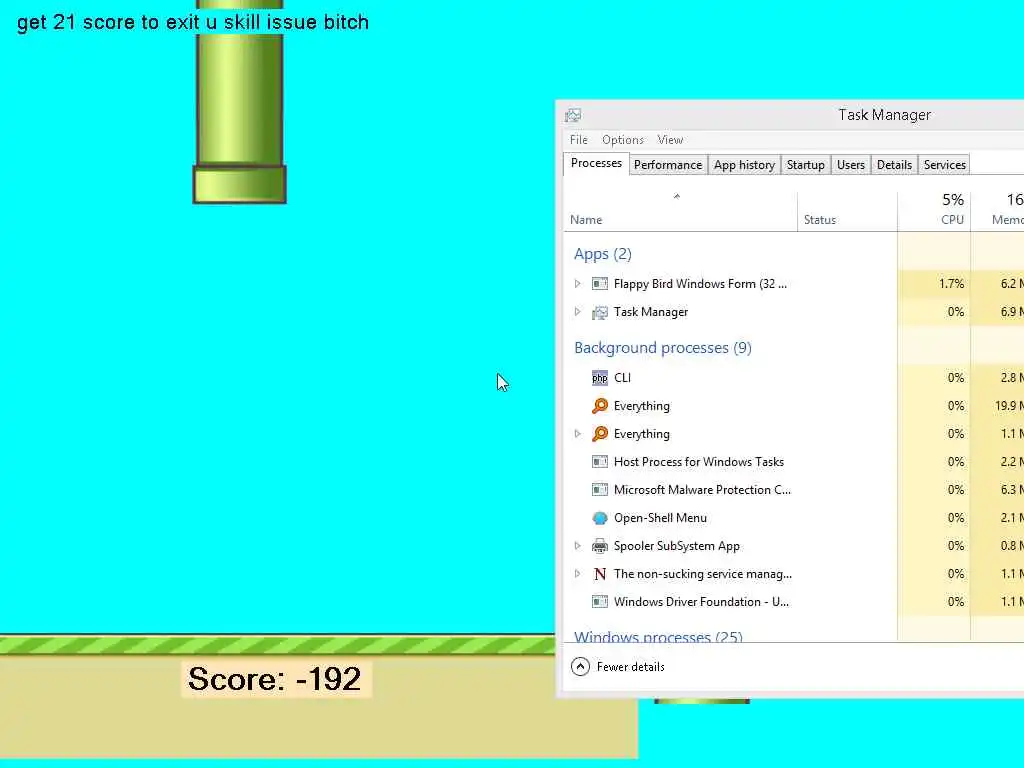Open the App history tab
The width and height of the screenshot is (1024, 768).
point(744,165)
